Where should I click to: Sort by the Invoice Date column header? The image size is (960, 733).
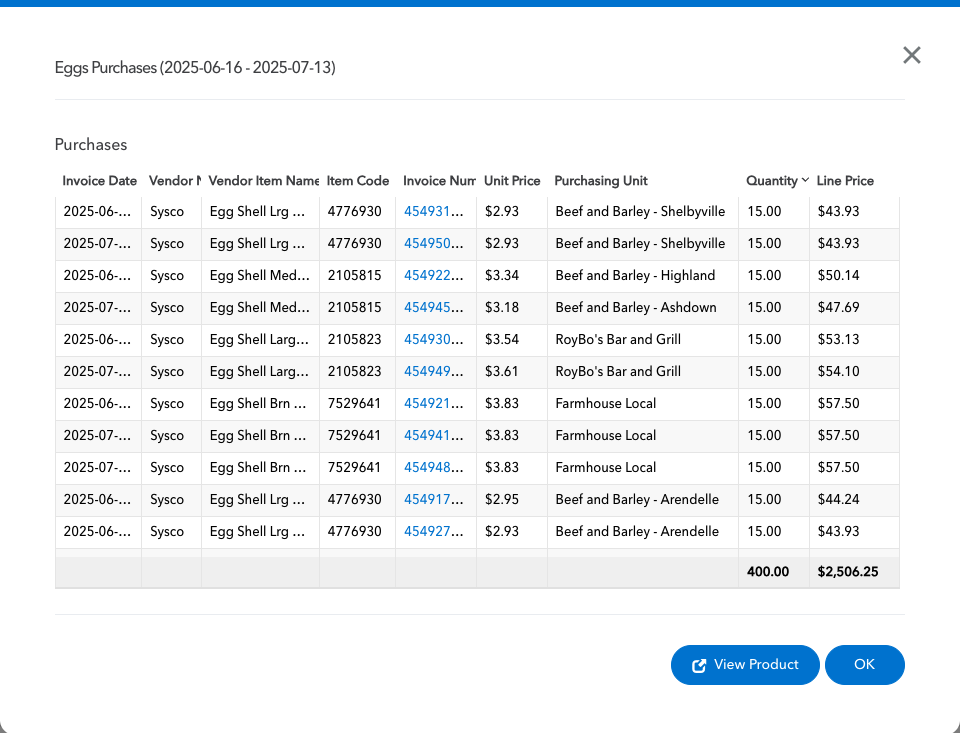pyautogui.click(x=99, y=181)
